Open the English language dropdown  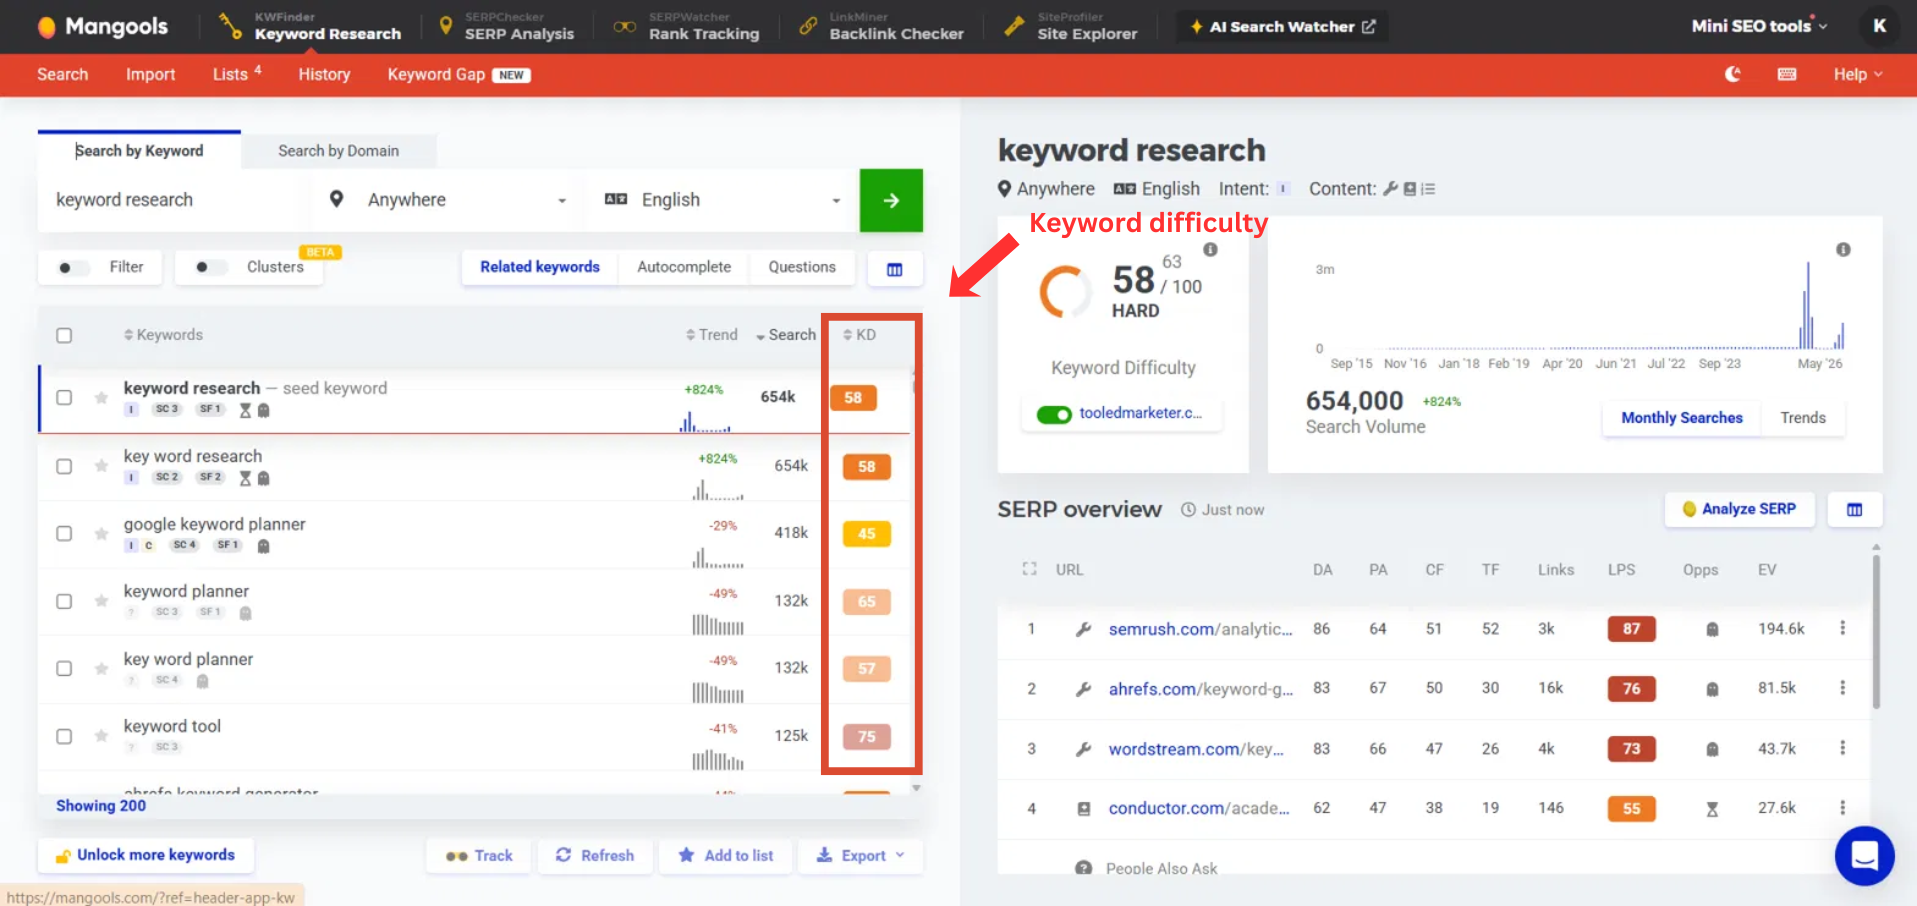(722, 200)
